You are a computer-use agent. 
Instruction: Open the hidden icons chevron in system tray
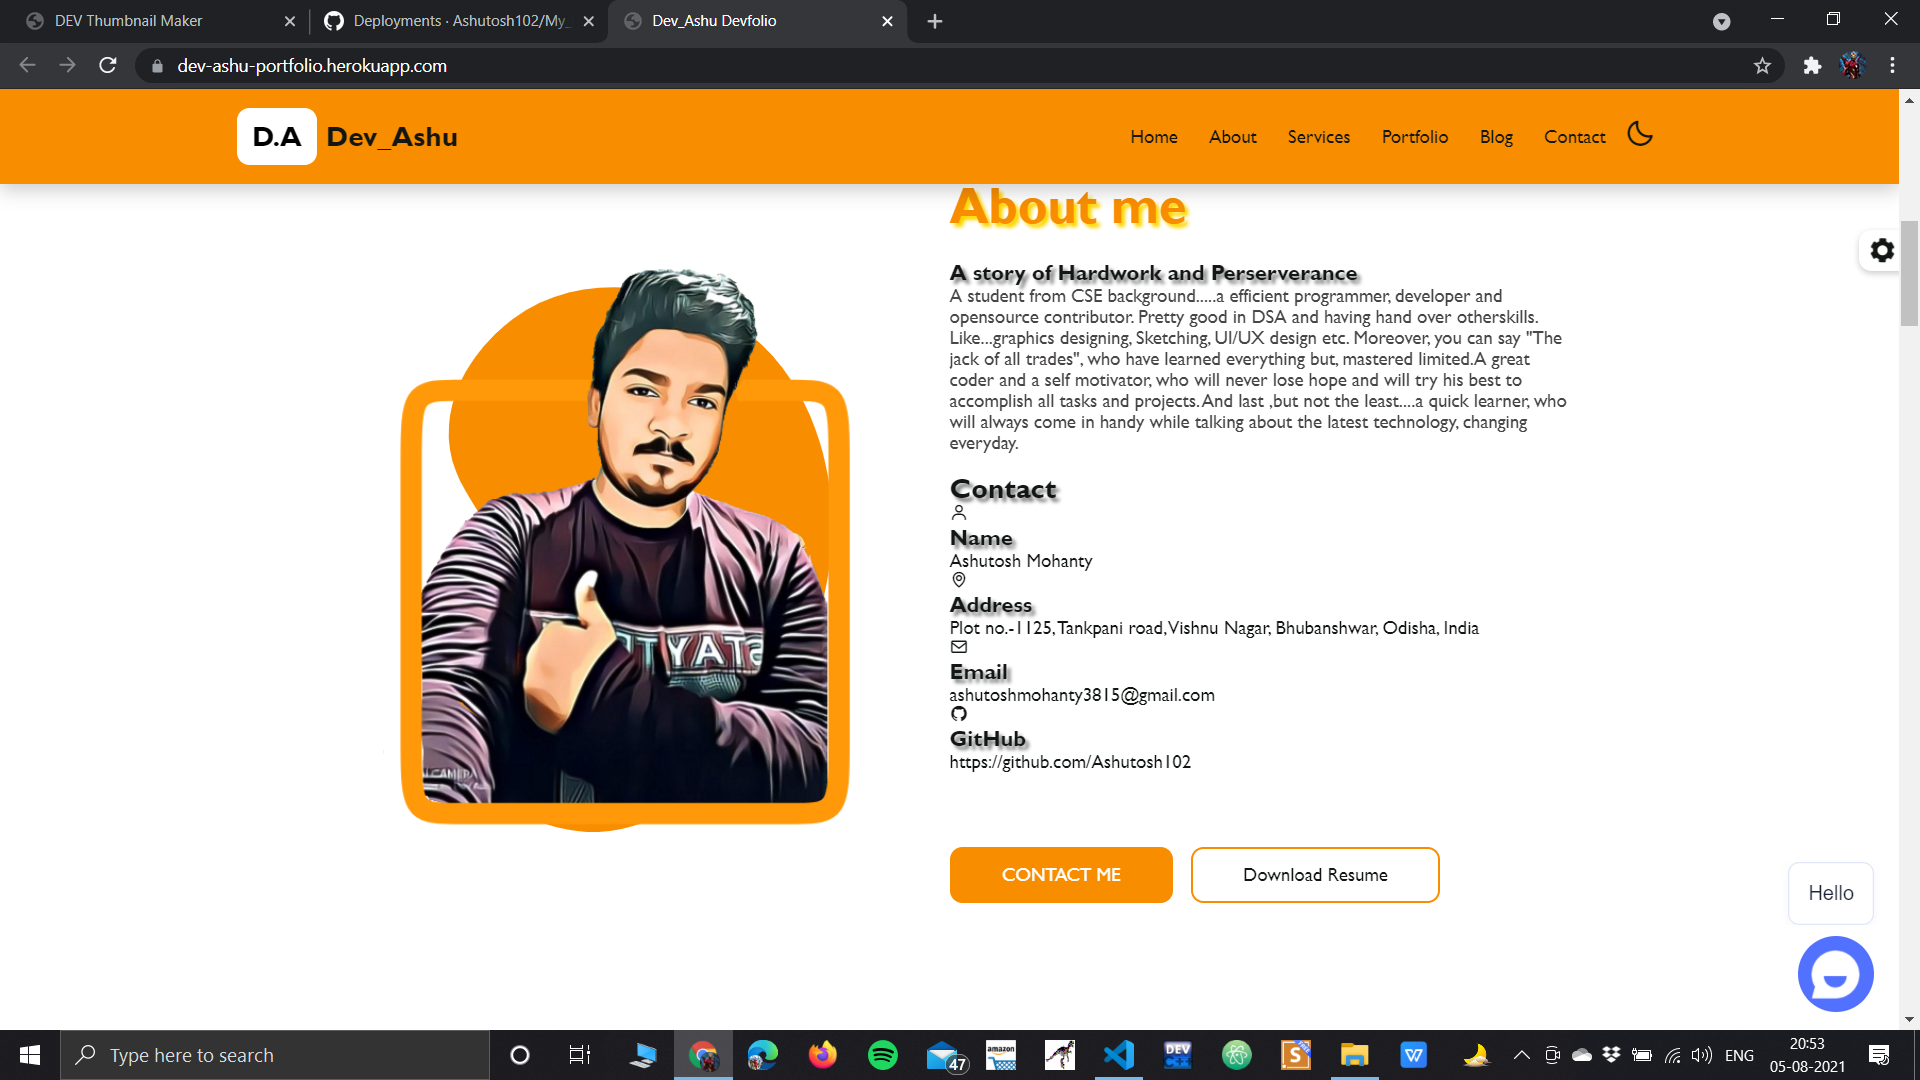click(1521, 1054)
